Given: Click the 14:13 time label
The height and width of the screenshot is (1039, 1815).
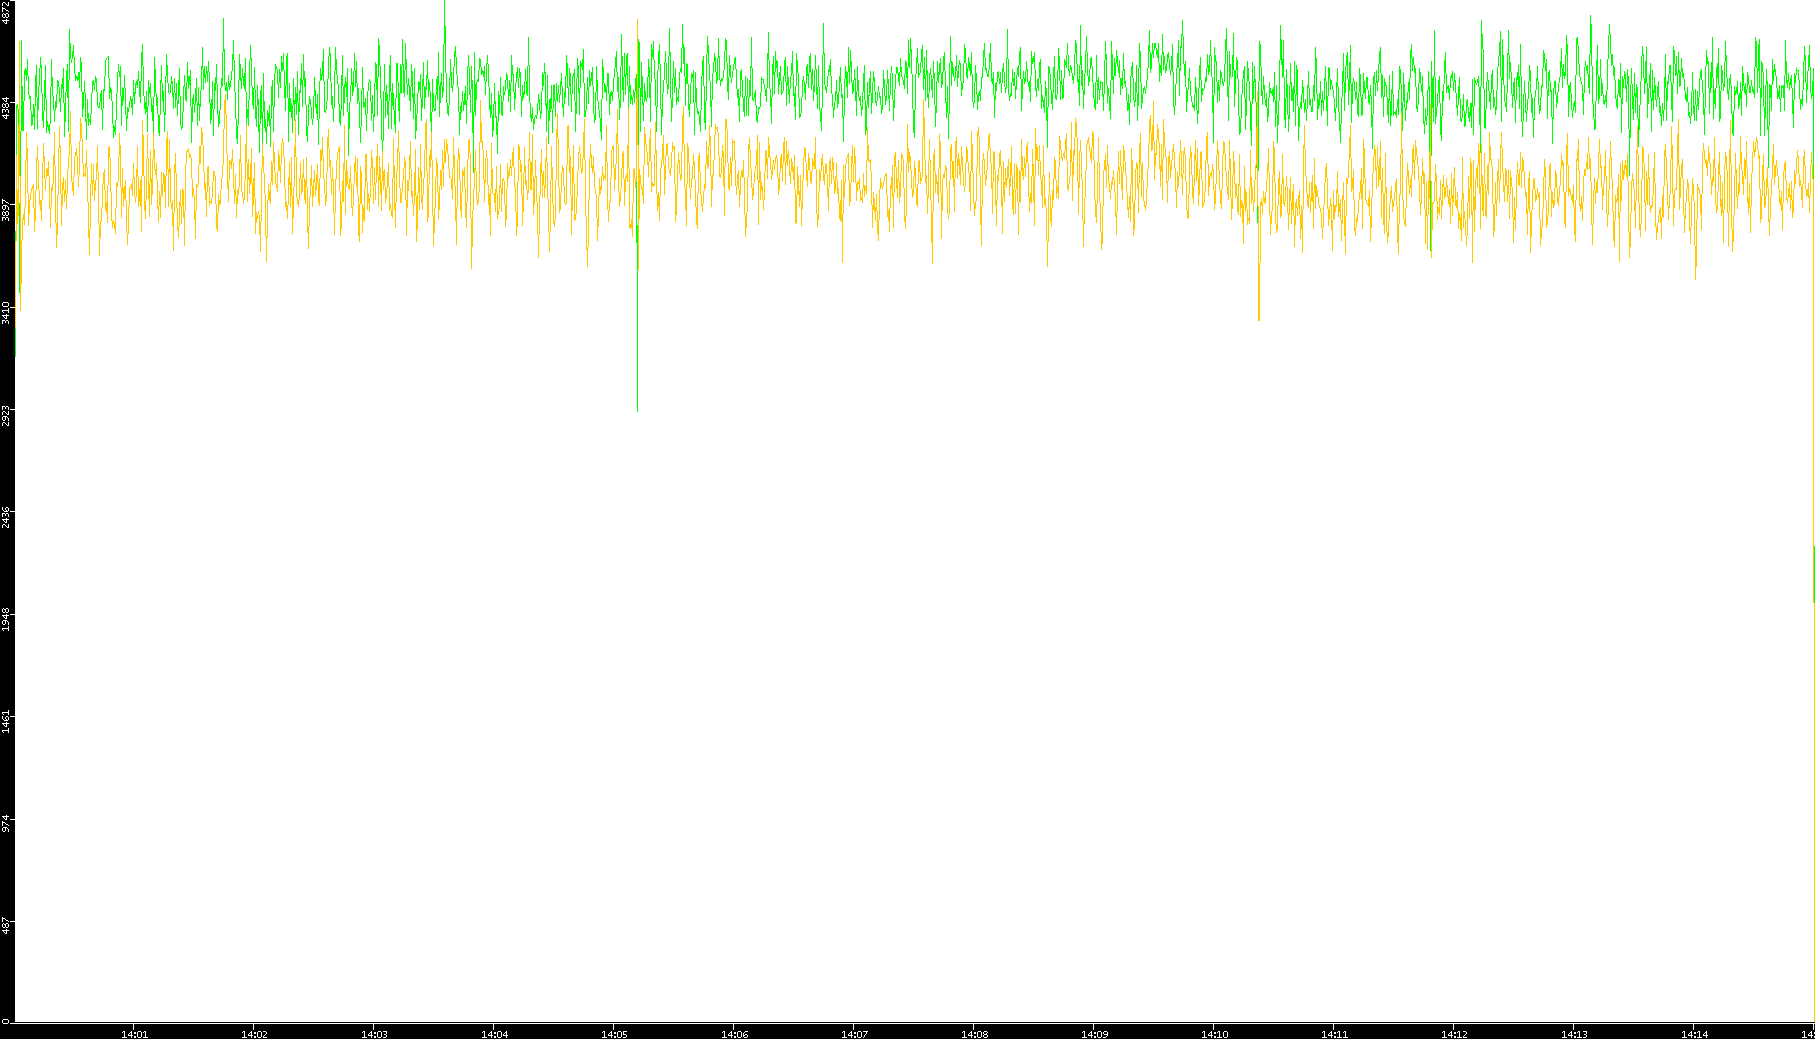Looking at the screenshot, I should pyautogui.click(x=1574, y=1034).
